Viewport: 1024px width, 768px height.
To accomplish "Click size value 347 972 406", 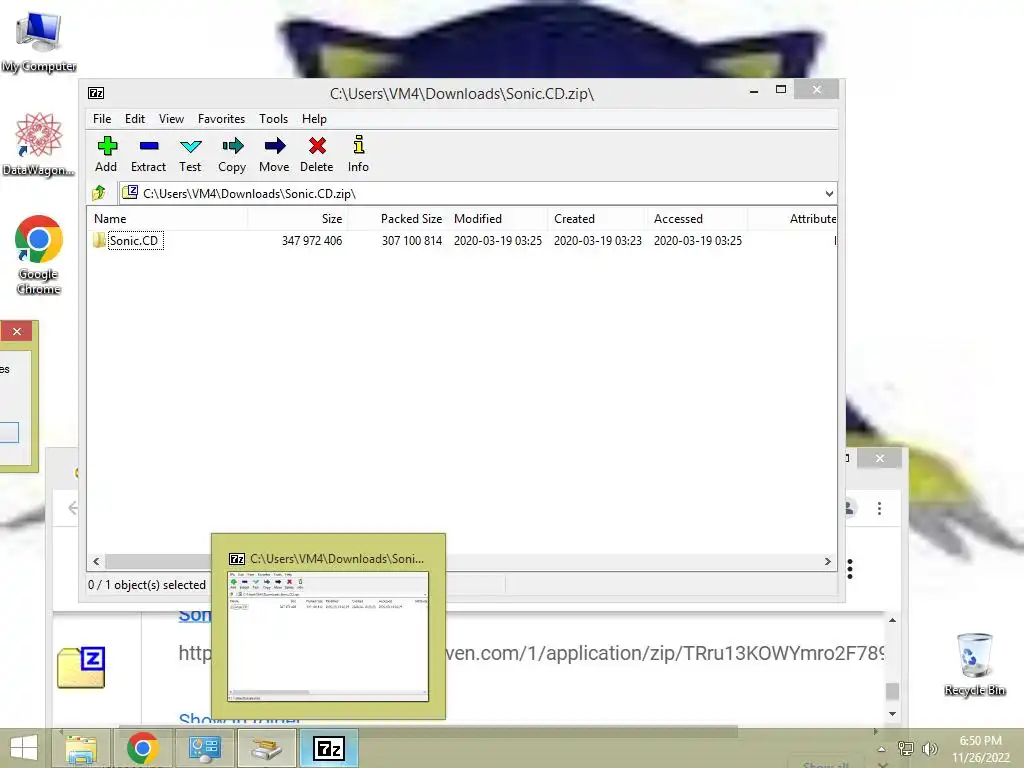I will click(x=312, y=240).
